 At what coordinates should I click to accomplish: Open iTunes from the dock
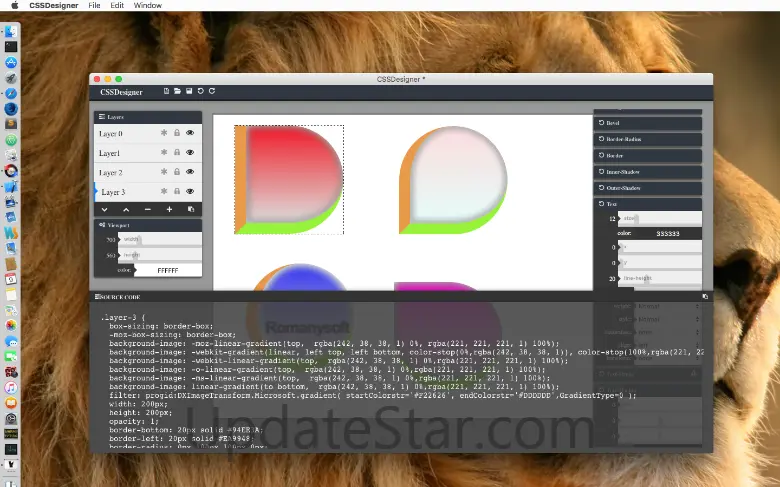[11, 388]
